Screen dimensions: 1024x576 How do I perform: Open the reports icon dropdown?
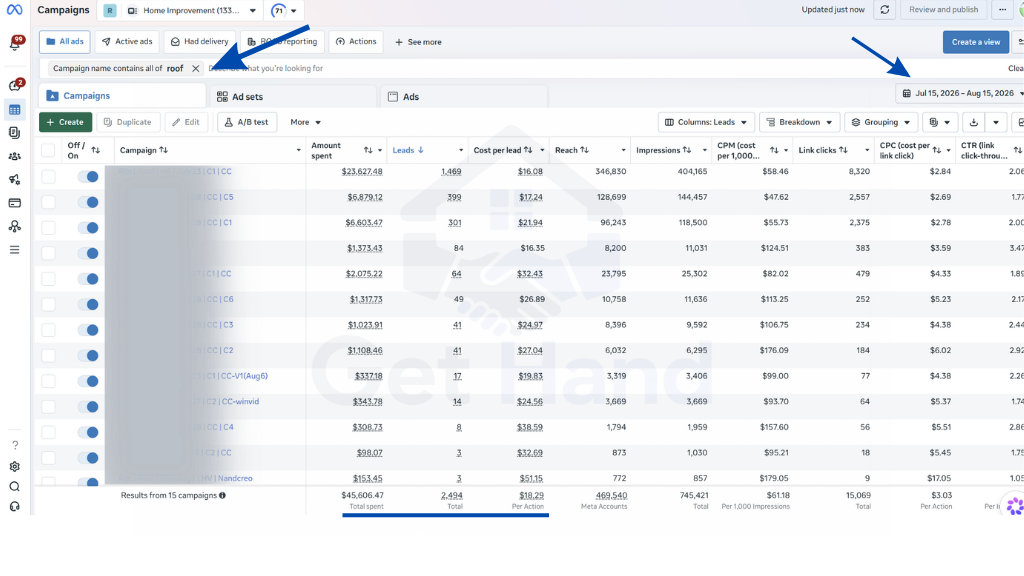pos(939,122)
